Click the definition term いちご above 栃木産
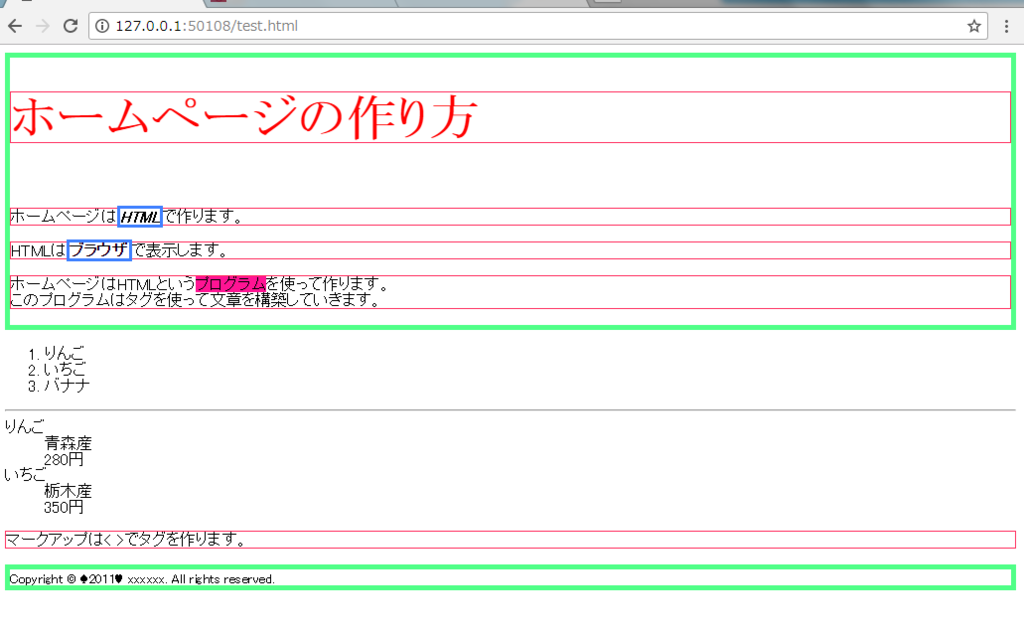1024x637 pixels. point(25,475)
